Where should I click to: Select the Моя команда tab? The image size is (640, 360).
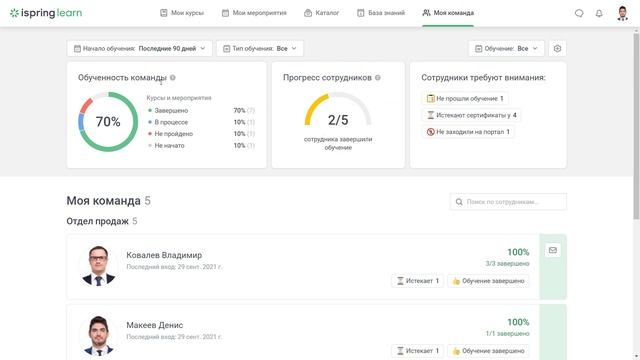(448, 13)
